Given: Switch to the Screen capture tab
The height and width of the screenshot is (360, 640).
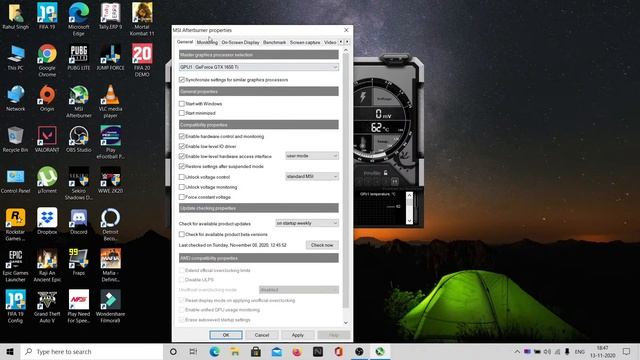Looking at the screenshot, I should point(305,42).
